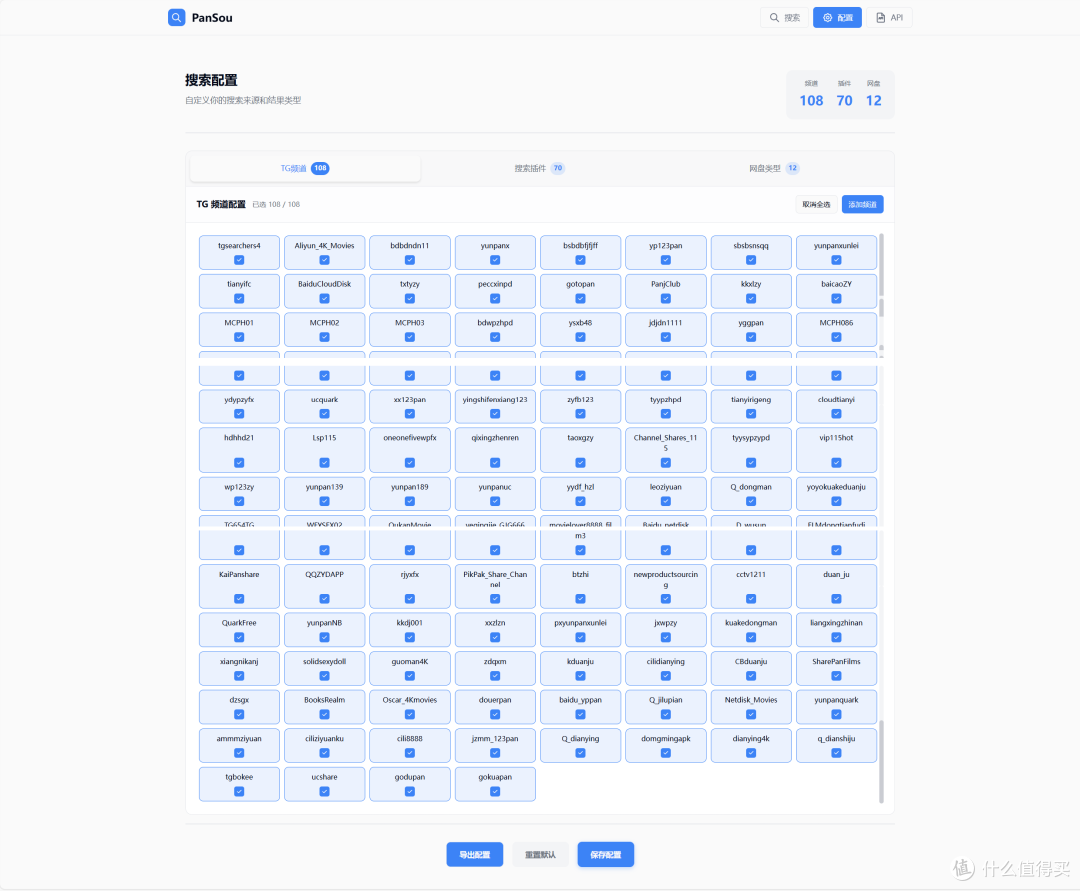Click the 添加频道 button
The image size is (1080, 891).
pos(862,205)
